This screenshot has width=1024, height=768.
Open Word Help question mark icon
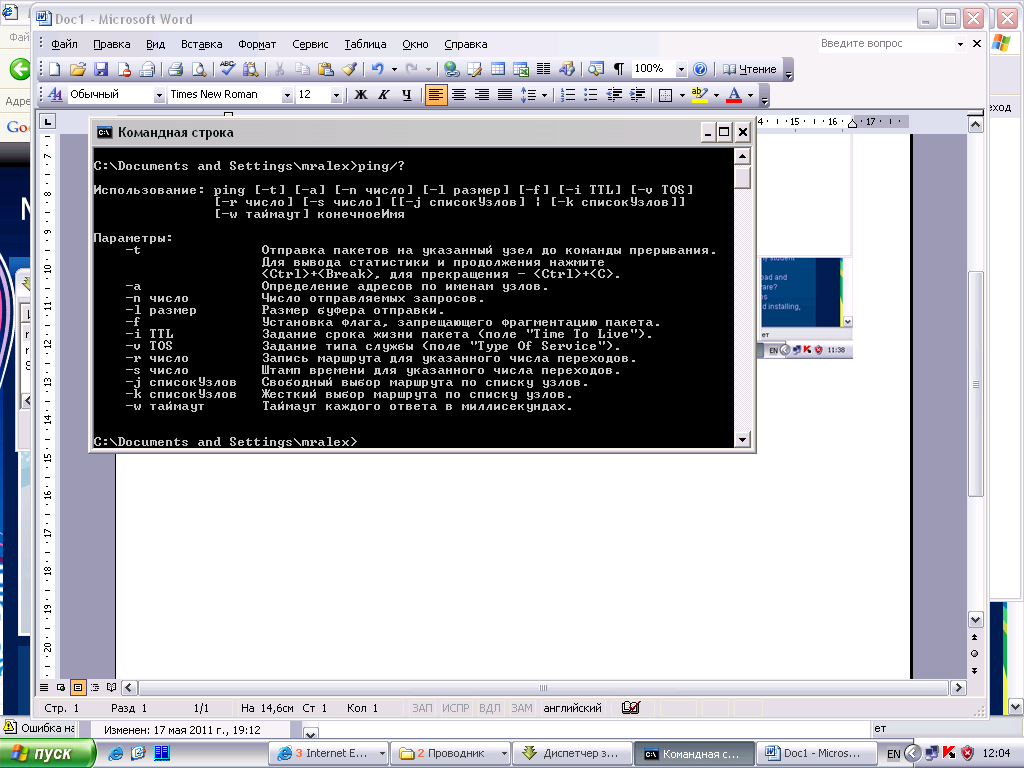point(699,69)
